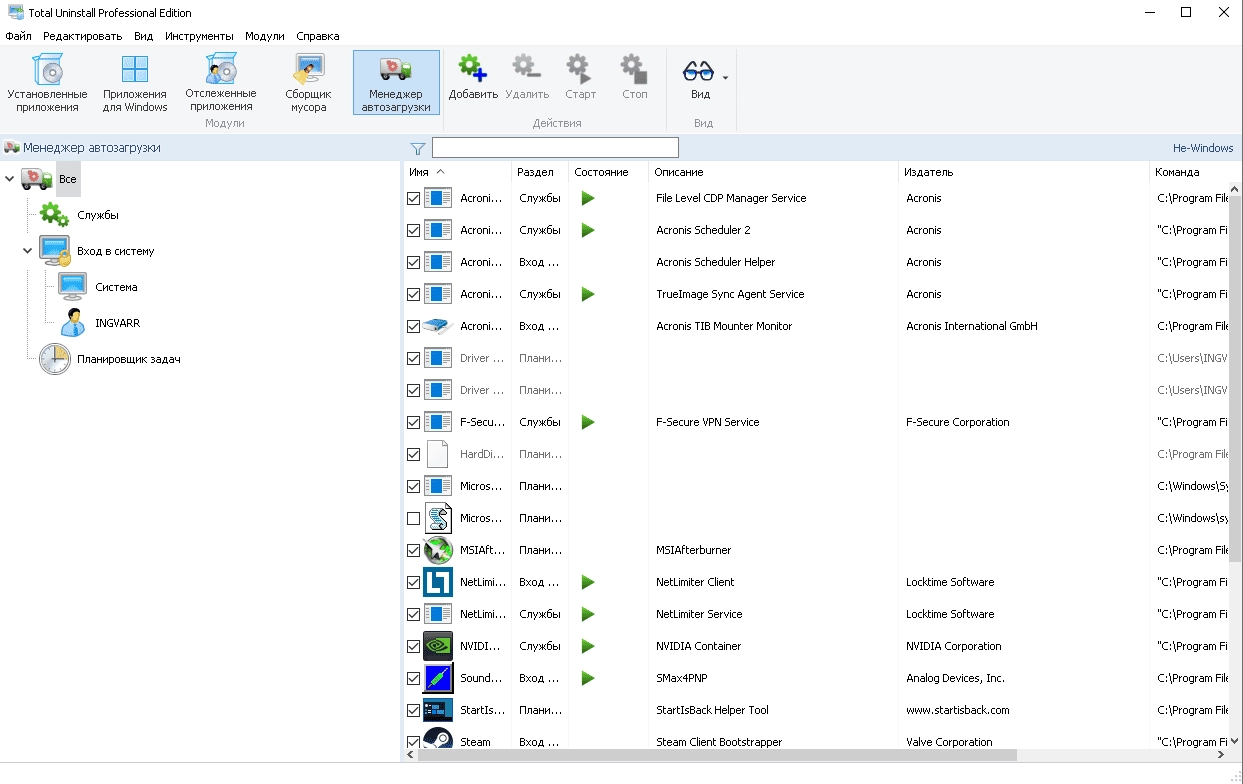Viewport: 1243px width, 784px height.
Task: Click the NetLimiter Client row icon
Action: coord(438,582)
